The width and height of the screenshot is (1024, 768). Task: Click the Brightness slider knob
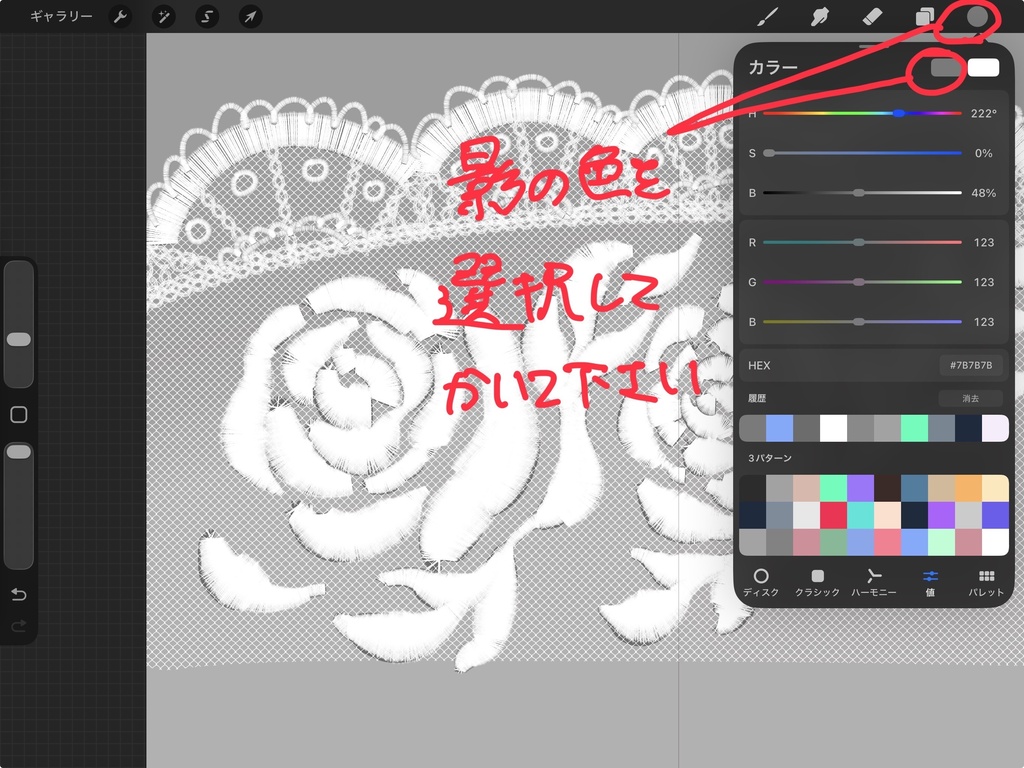859,193
